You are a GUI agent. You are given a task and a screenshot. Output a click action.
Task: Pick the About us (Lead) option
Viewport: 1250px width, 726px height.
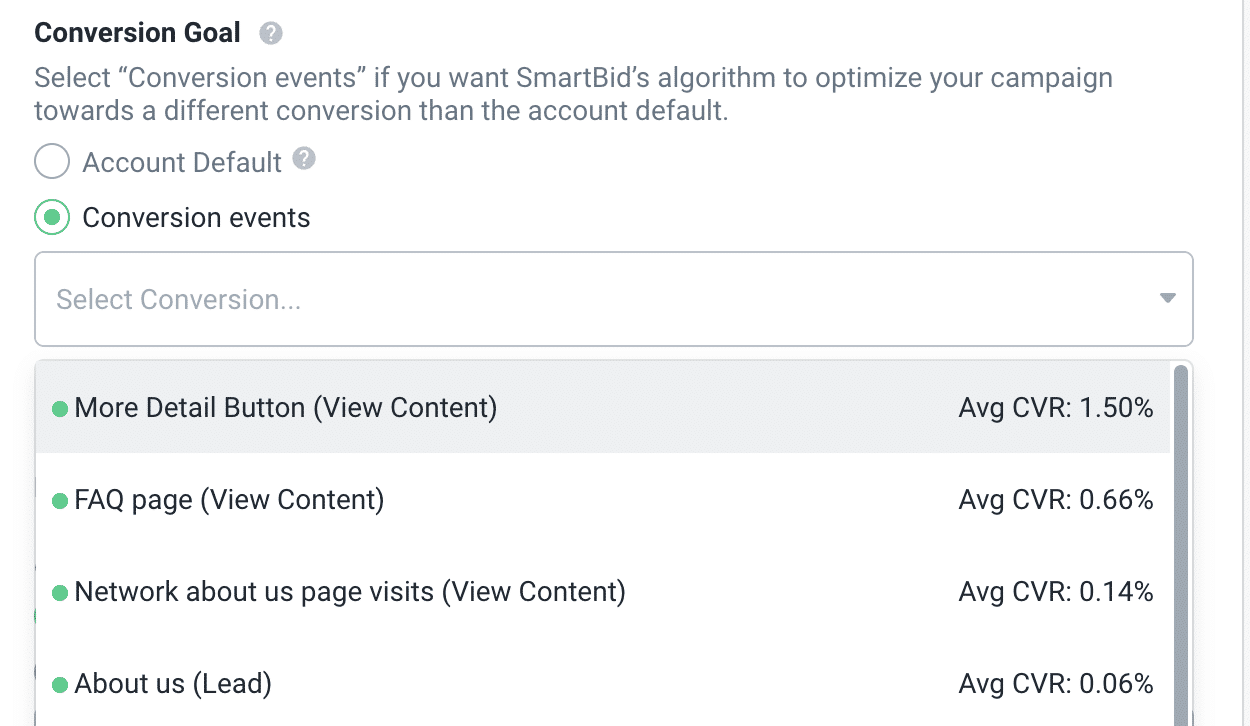[173, 684]
